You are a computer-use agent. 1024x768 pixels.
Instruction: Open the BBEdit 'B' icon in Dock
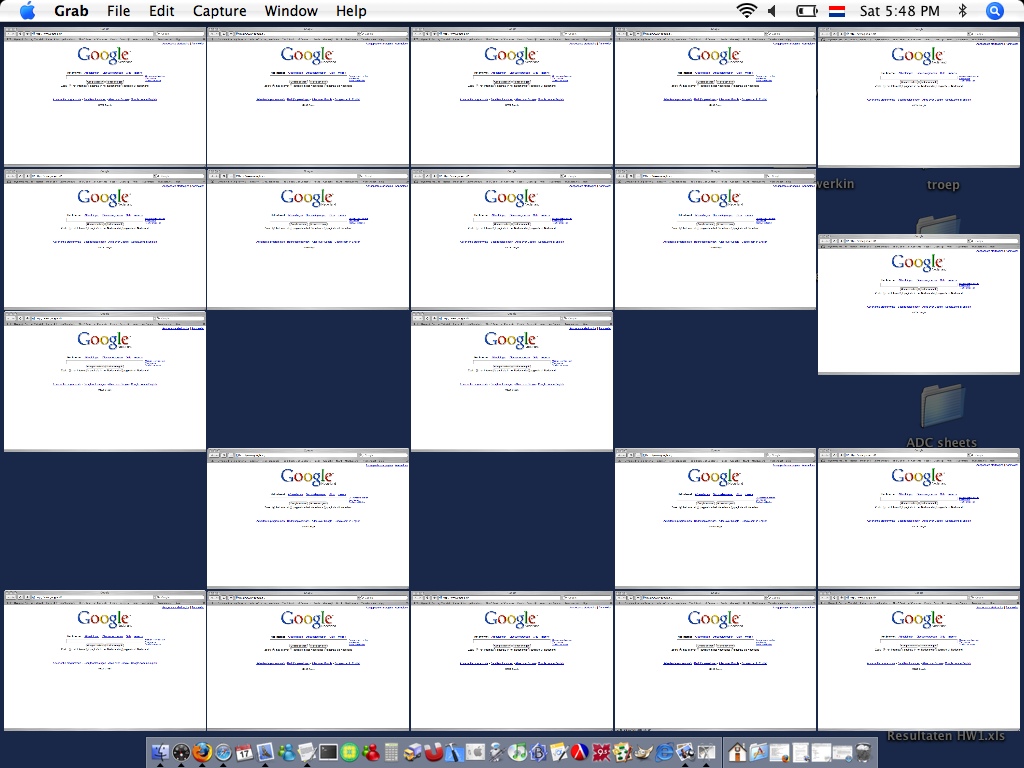(538, 753)
